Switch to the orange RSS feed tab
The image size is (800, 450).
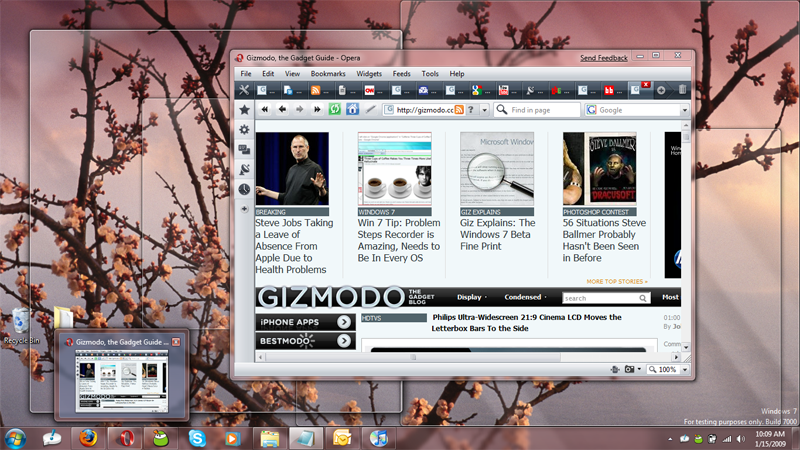[319, 91]
